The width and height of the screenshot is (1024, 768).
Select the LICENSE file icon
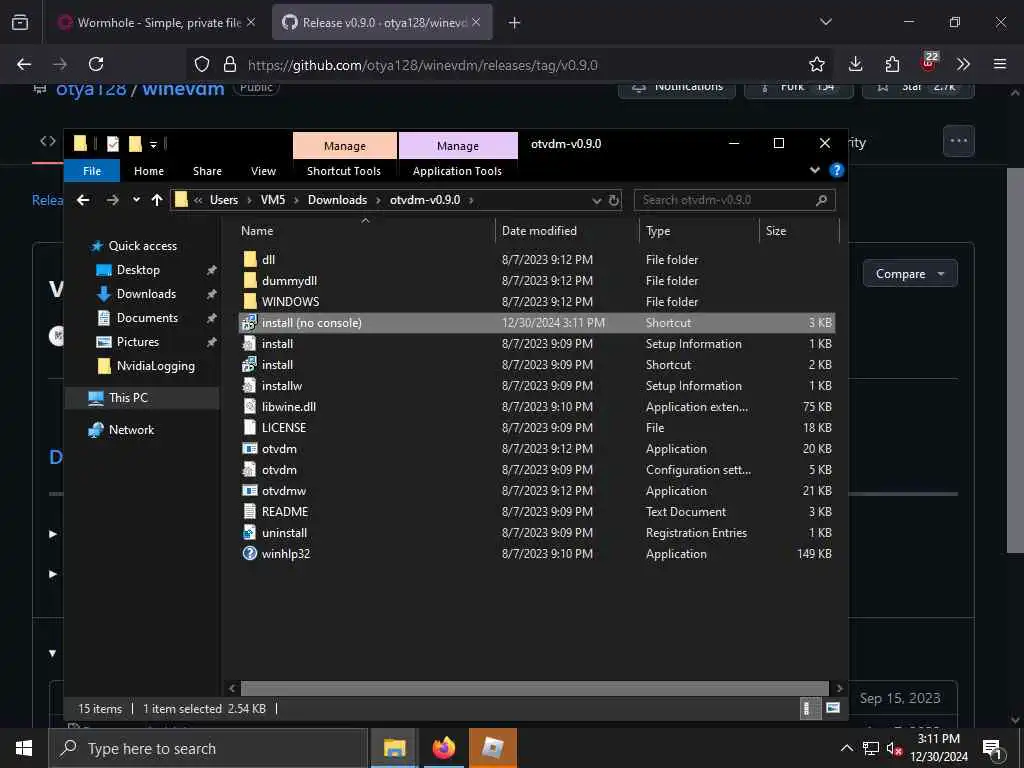pyautogui.click(x=249, y=427)
